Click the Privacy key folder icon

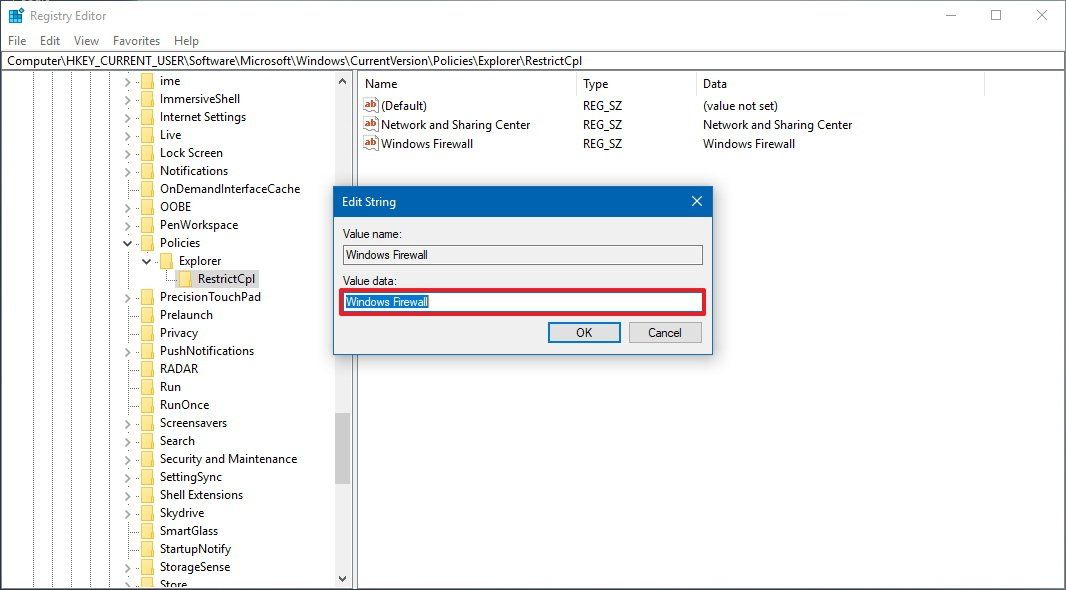(x=147, y=332)
